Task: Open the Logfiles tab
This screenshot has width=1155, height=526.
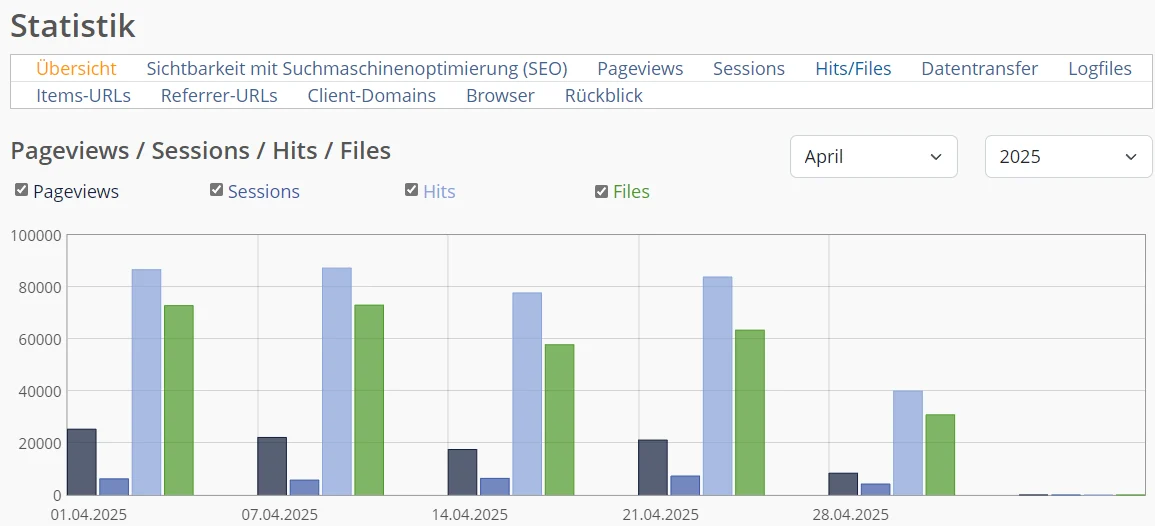Action: [1100, 69]
